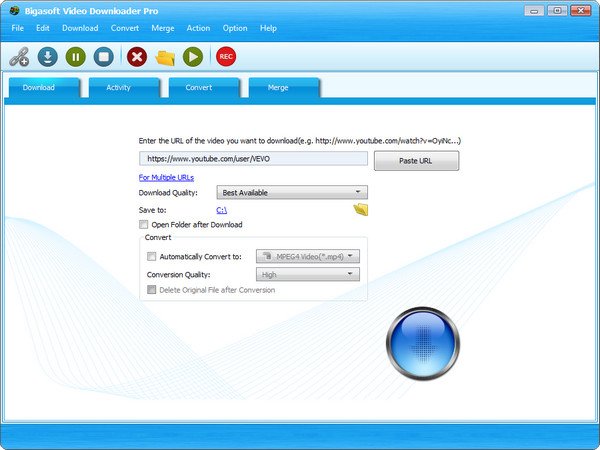The height and width of the screenshot is (450, 600).
Task: Minimize the Bigasoft window
Action: coord(535,10)
